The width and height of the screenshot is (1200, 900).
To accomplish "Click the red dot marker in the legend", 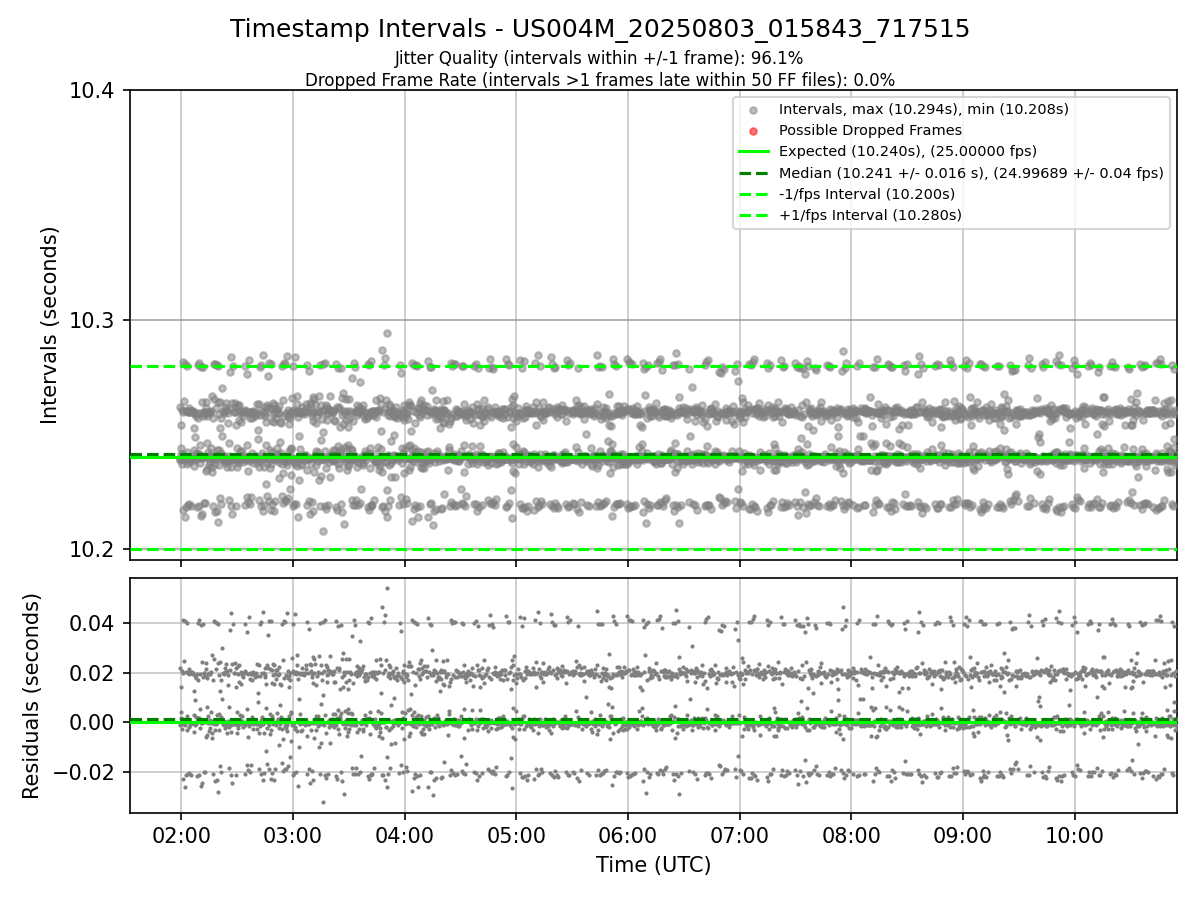I will pyautogui.click(x=754, y=131).
